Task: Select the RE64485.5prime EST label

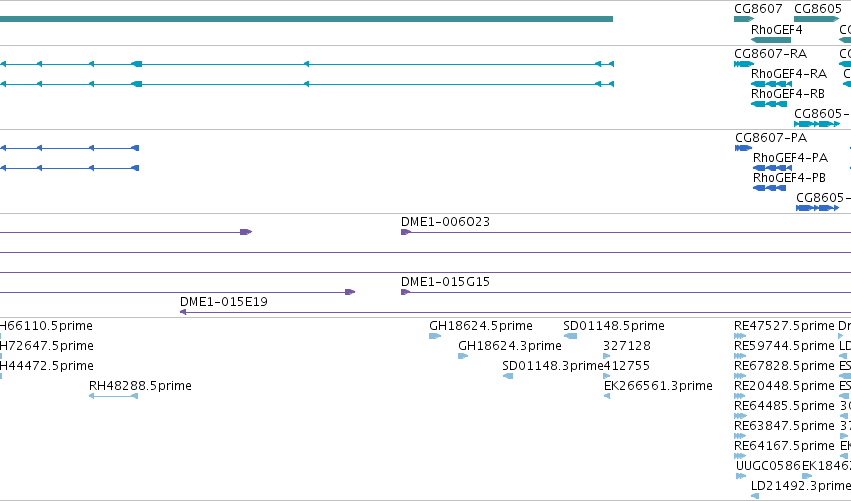Action: coord(784,406)
